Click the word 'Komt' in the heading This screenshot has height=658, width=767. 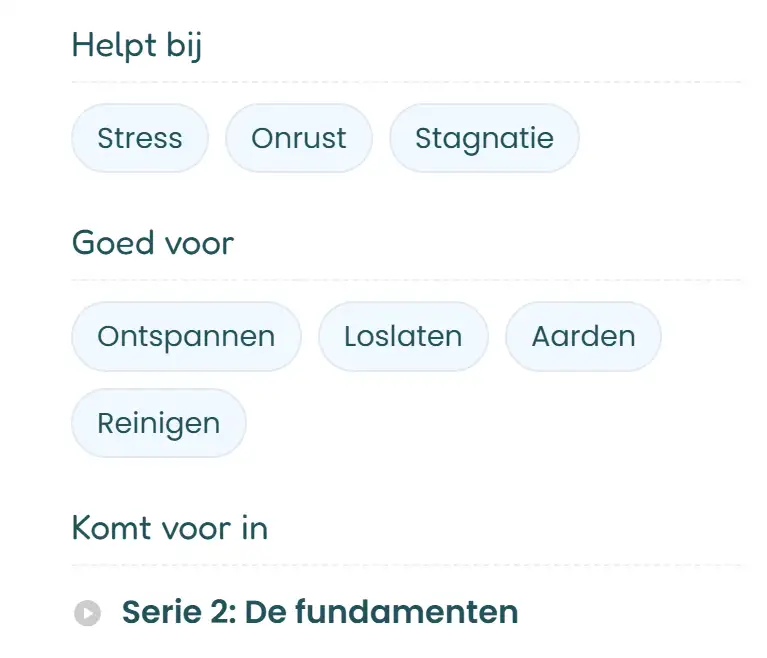(109, 528)
